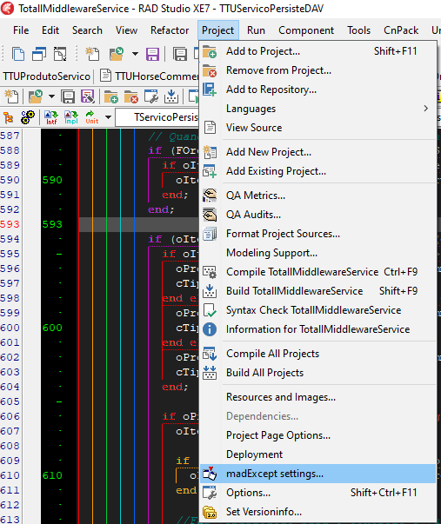Open project Options entry
This screenshot has width=441, height=524.
coord(318,493)
